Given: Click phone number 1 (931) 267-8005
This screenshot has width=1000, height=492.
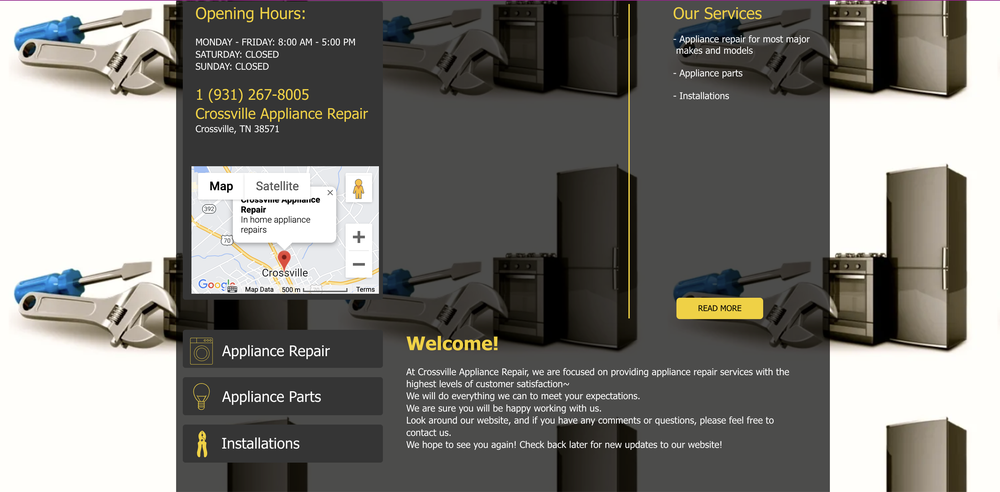Looking at the screenshot, I should tap(252, 95).
